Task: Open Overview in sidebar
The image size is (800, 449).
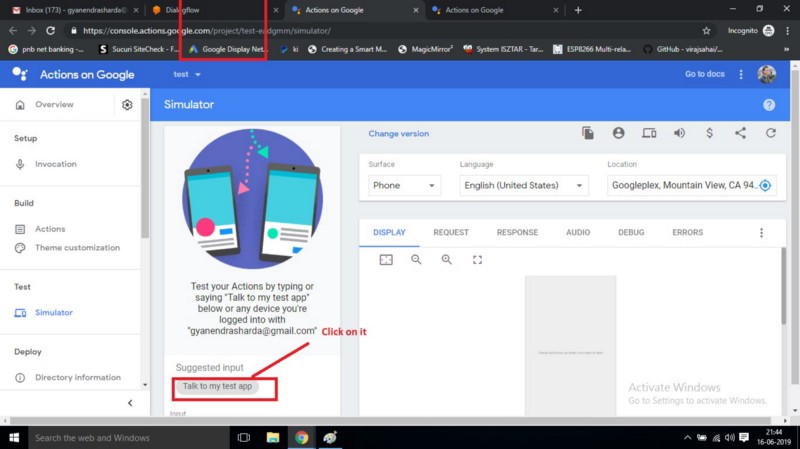Action: (54, 105)
